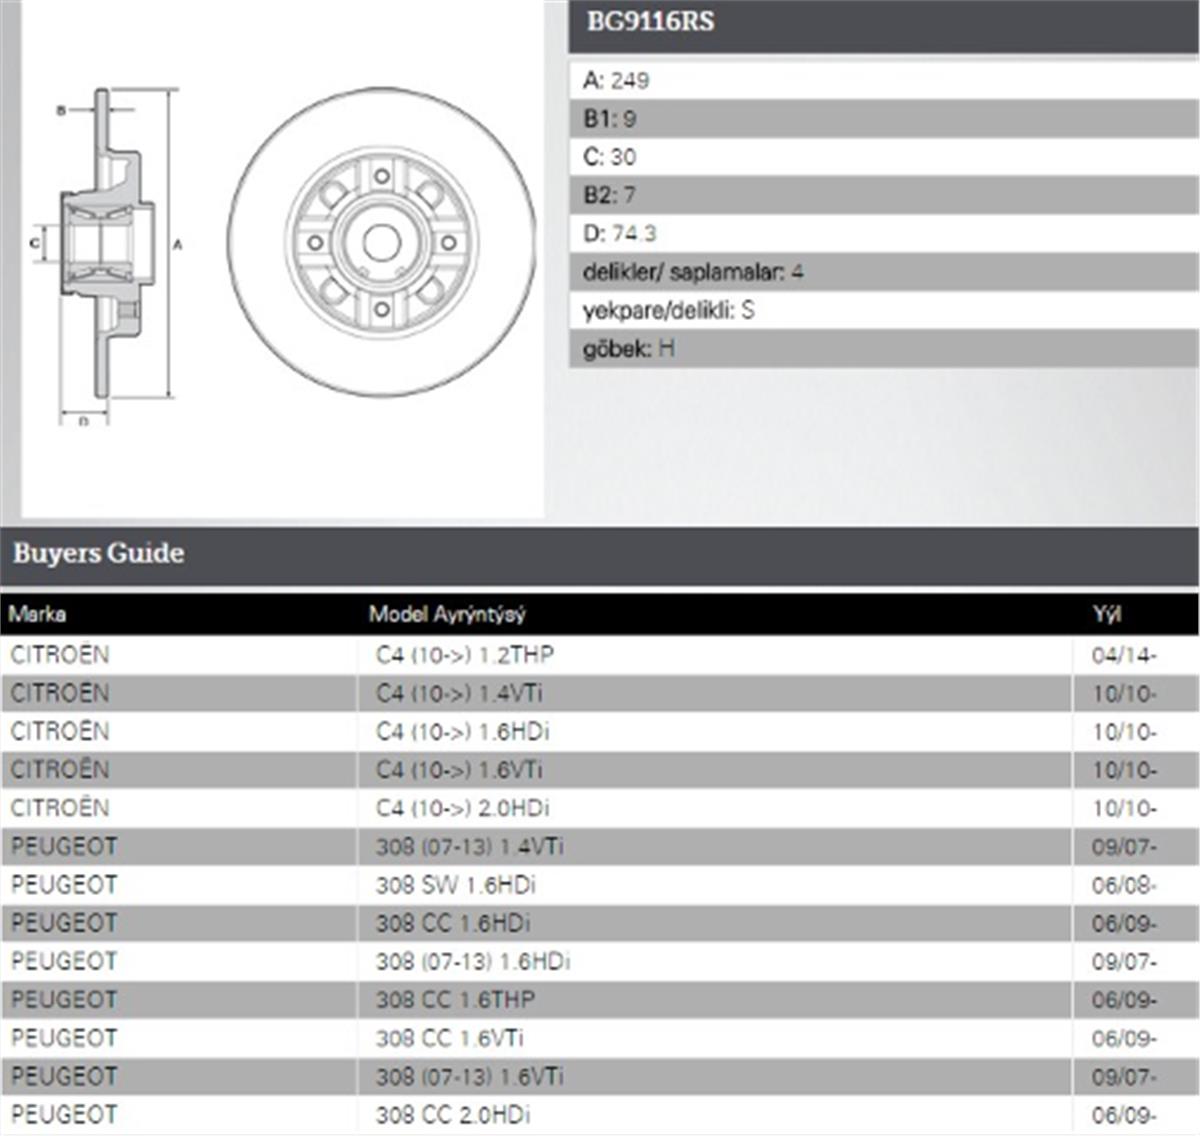Select the C4 (10->) 2.0HDi model cell
Screen dimensions: 1200x1136
pos(715,808)
